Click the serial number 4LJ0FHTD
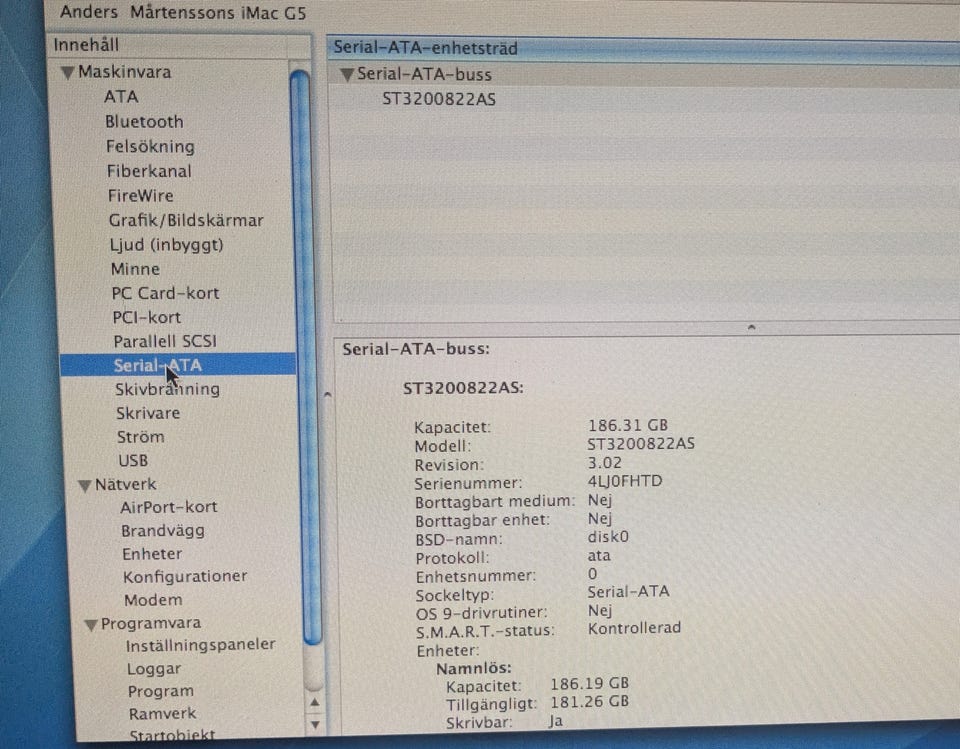 pyautogui.click(x=624, y=481)
